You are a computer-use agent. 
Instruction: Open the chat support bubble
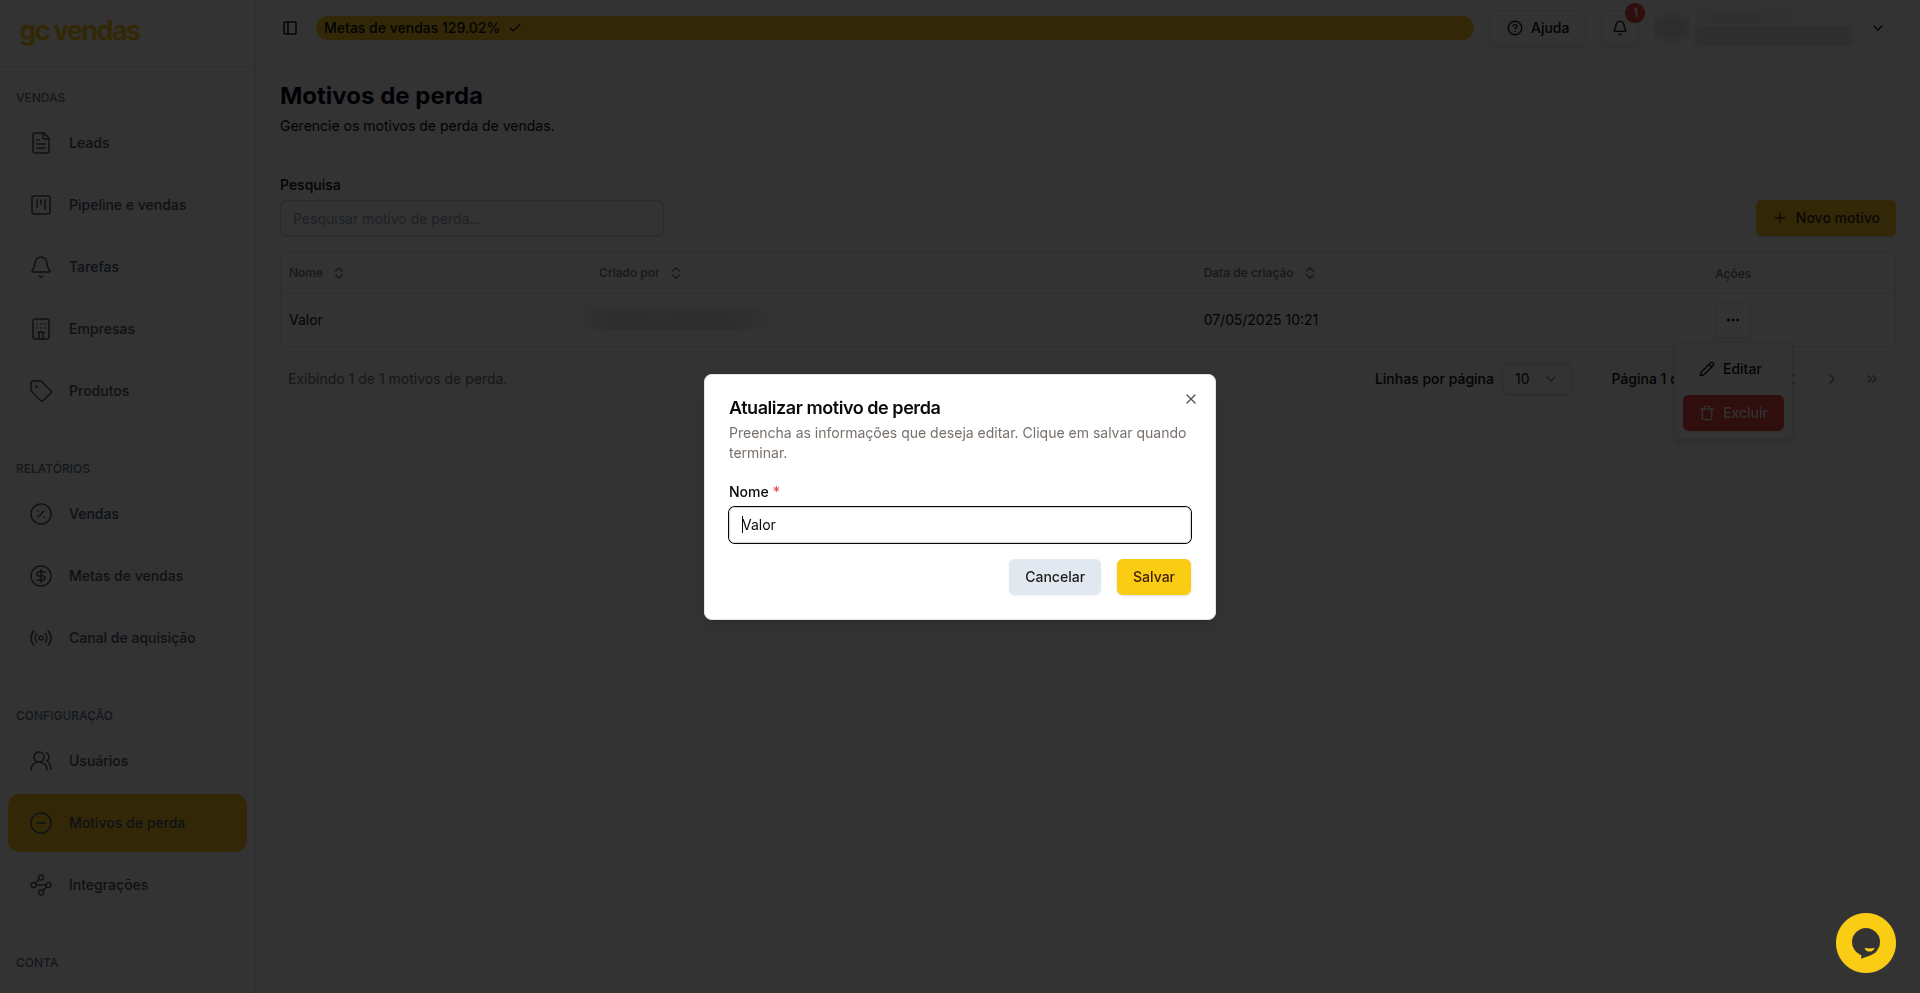point(1866,943)
